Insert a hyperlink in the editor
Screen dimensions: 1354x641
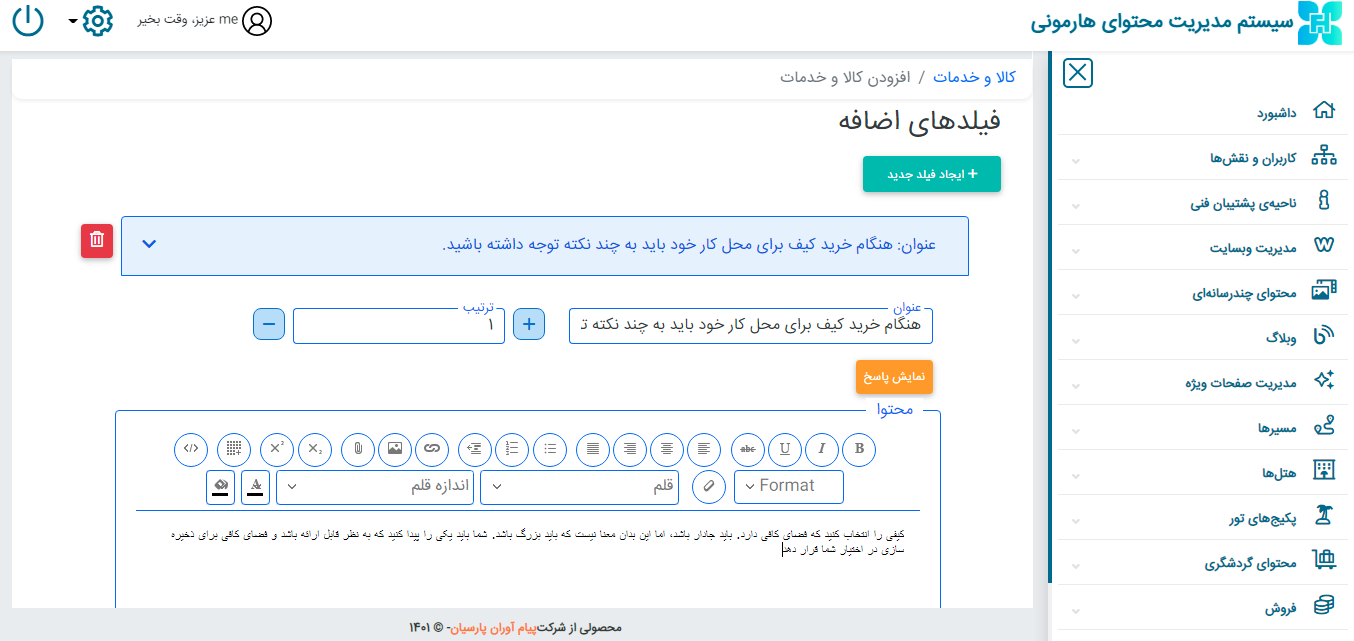pos(432,450)
